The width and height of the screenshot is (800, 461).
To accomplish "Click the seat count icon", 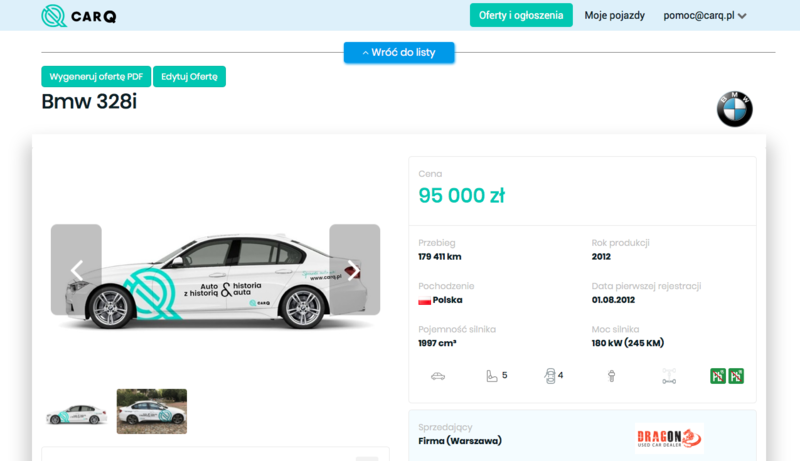I will coord(490,376).
